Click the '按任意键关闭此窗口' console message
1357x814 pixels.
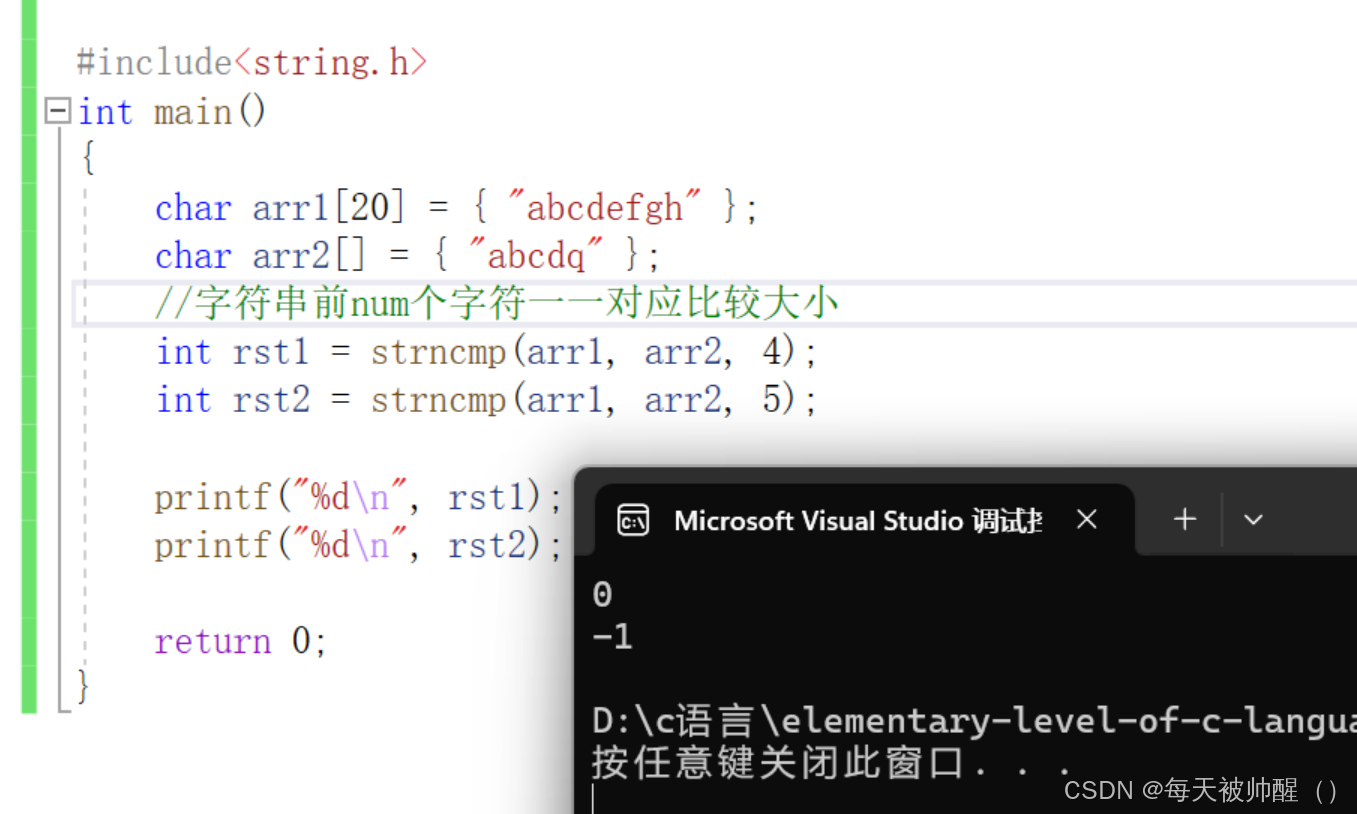pos(832,764)
